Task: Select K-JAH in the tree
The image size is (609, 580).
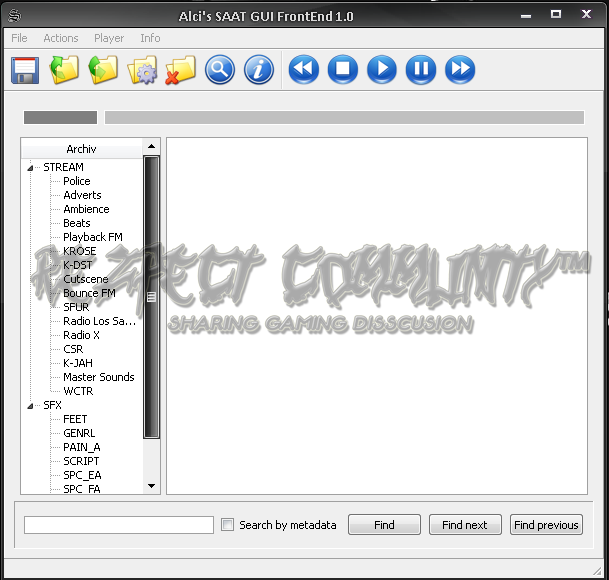Action: (78, 363)
